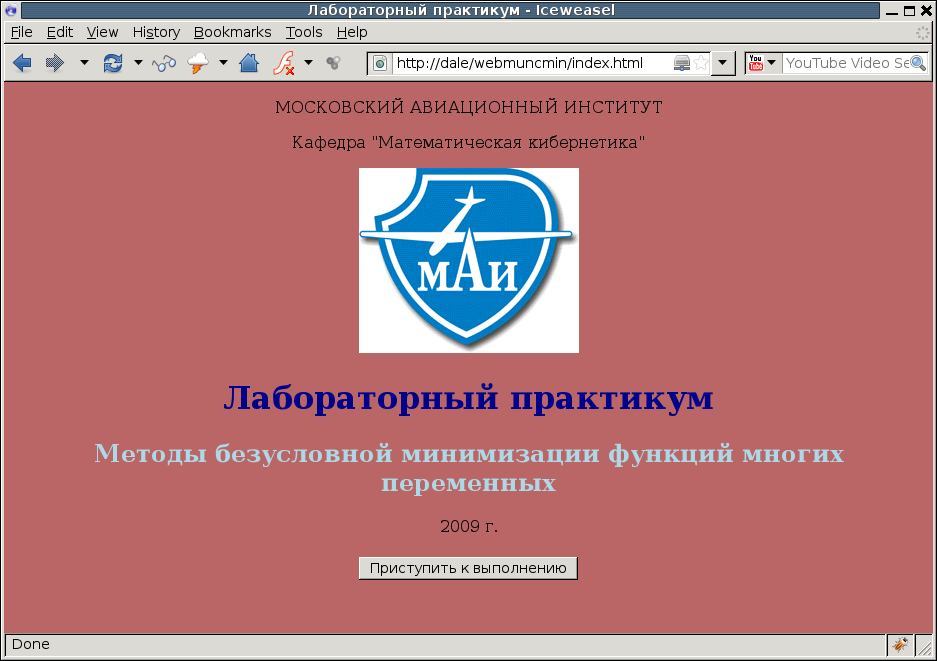Go forward with the right arrow
The width and height of the screenshot is (937, 661).
click(x=55, y=63)
